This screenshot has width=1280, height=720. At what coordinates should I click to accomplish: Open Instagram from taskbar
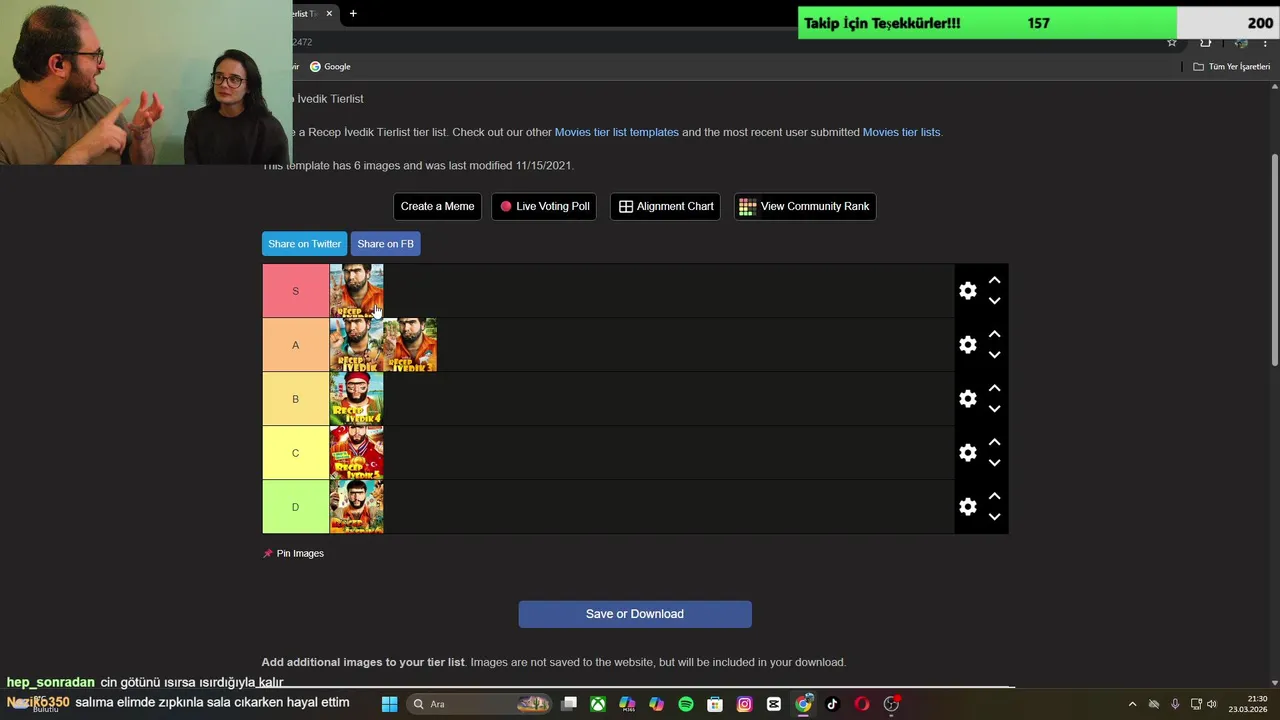[x=744, y=704]
